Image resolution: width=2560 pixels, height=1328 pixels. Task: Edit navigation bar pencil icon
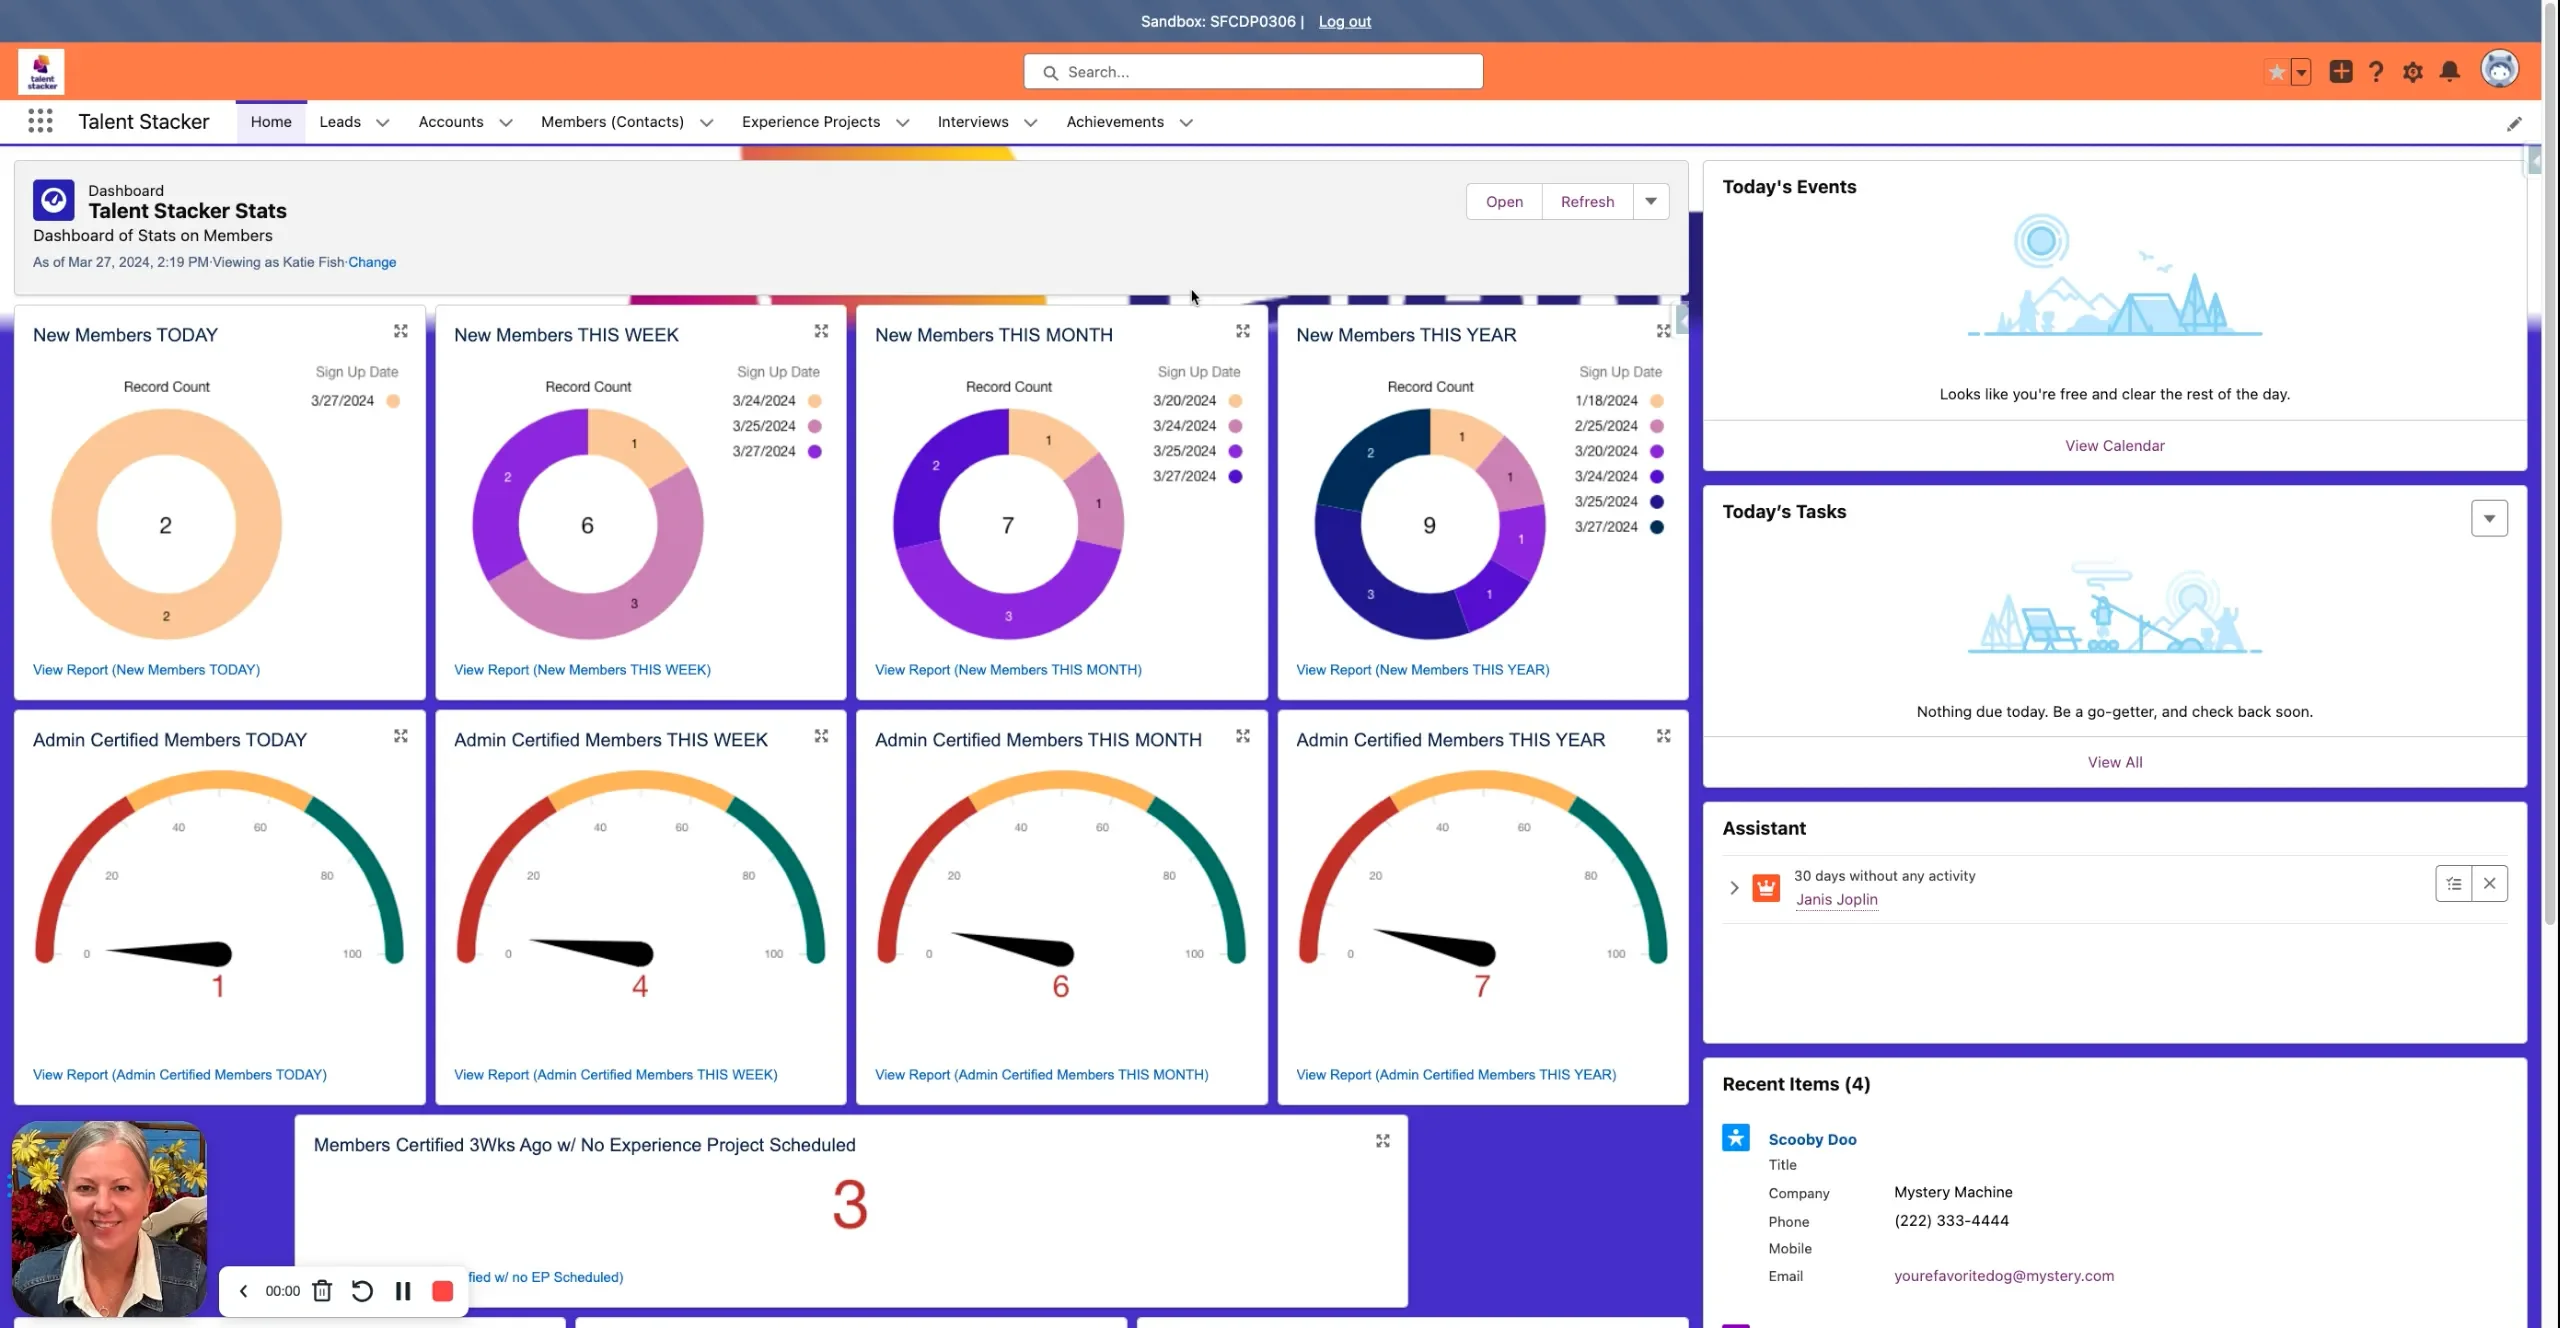pos(2514,124)
